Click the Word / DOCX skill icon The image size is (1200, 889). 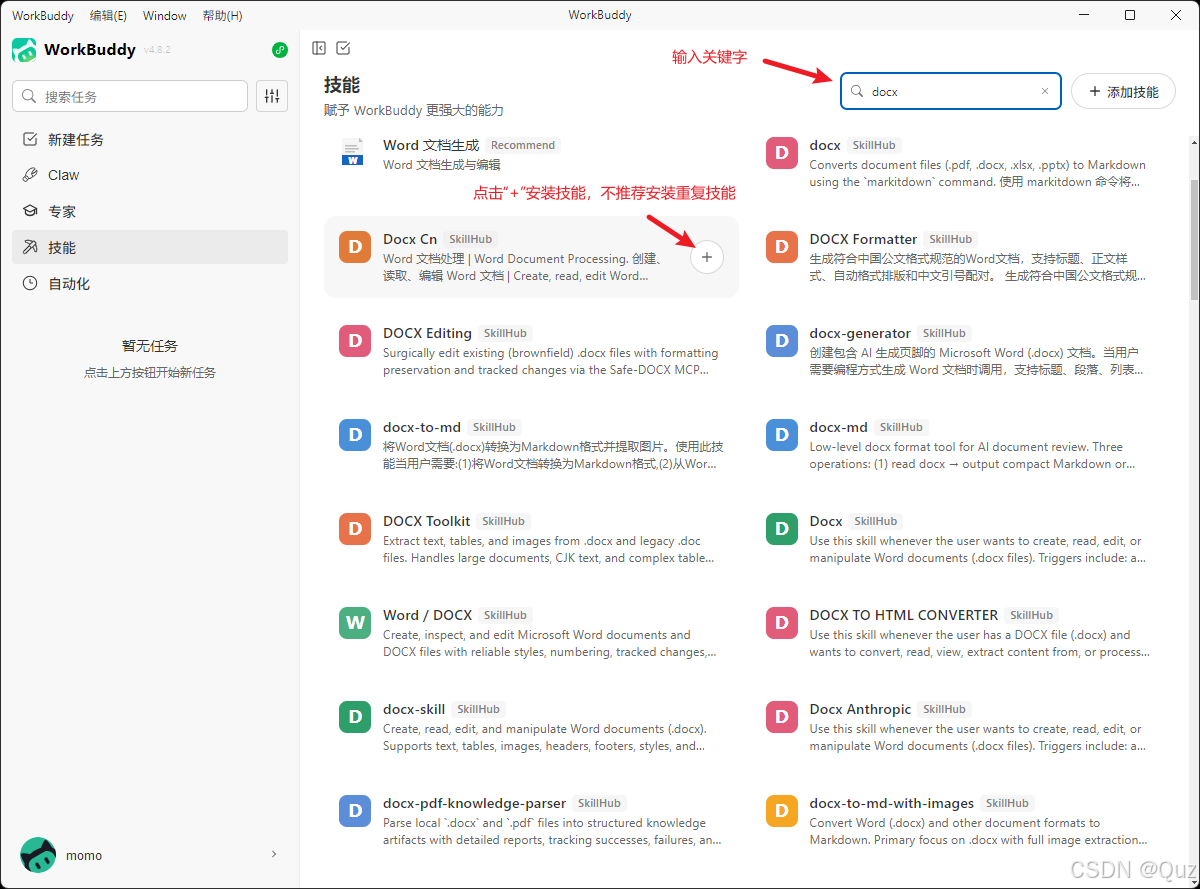coord(355,623)
